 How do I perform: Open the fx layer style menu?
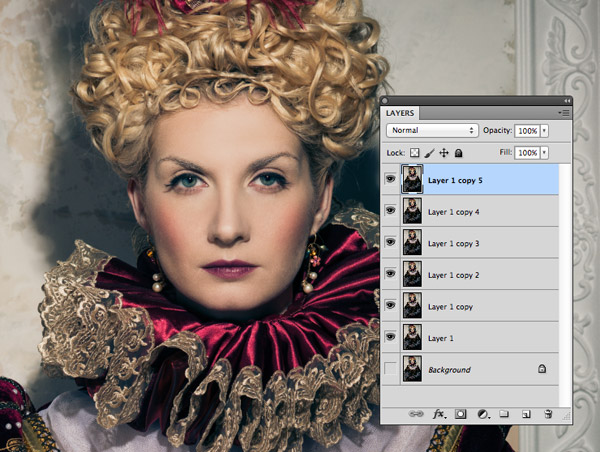point(438,413)
